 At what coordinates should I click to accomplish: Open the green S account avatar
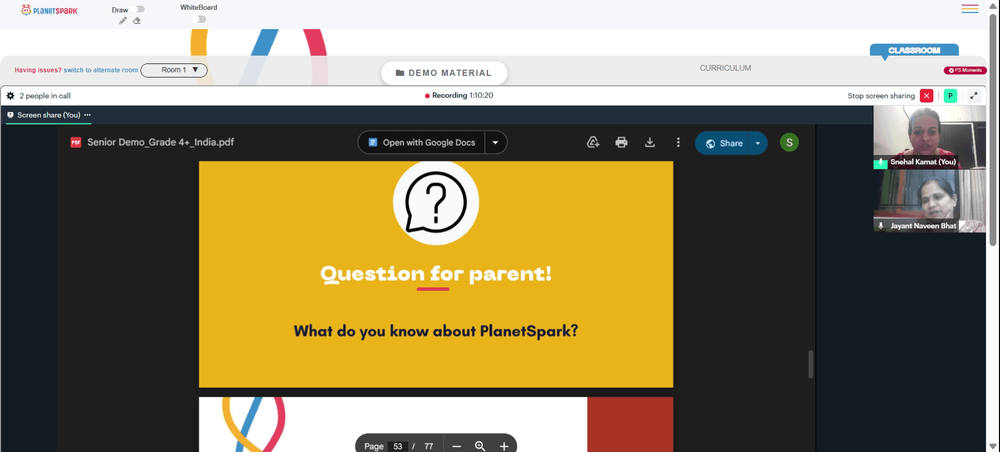click(x=789, y=142)
